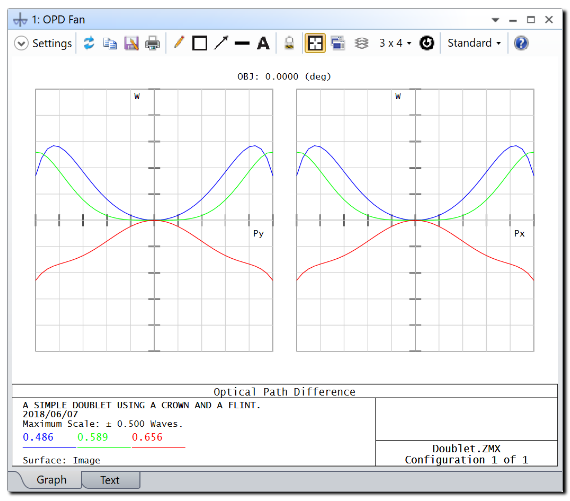The width and height of the screenshot is (570, 501).
Task: Expand the Settings panel
Action: 43,43
